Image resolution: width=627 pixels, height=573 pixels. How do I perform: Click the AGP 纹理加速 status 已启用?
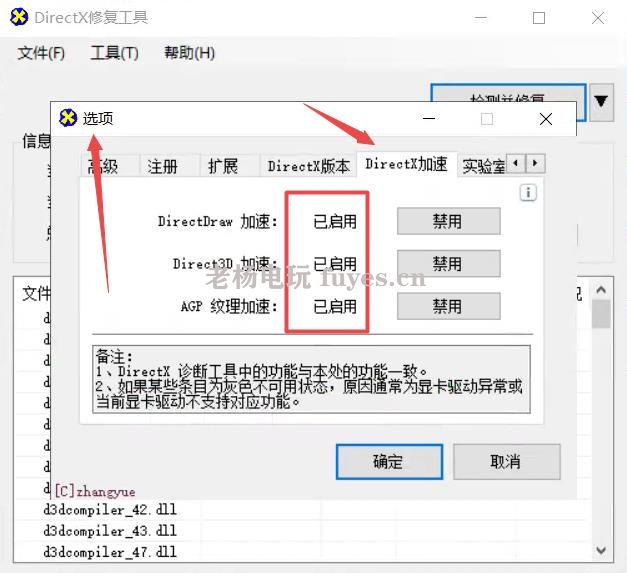(335, 306)
